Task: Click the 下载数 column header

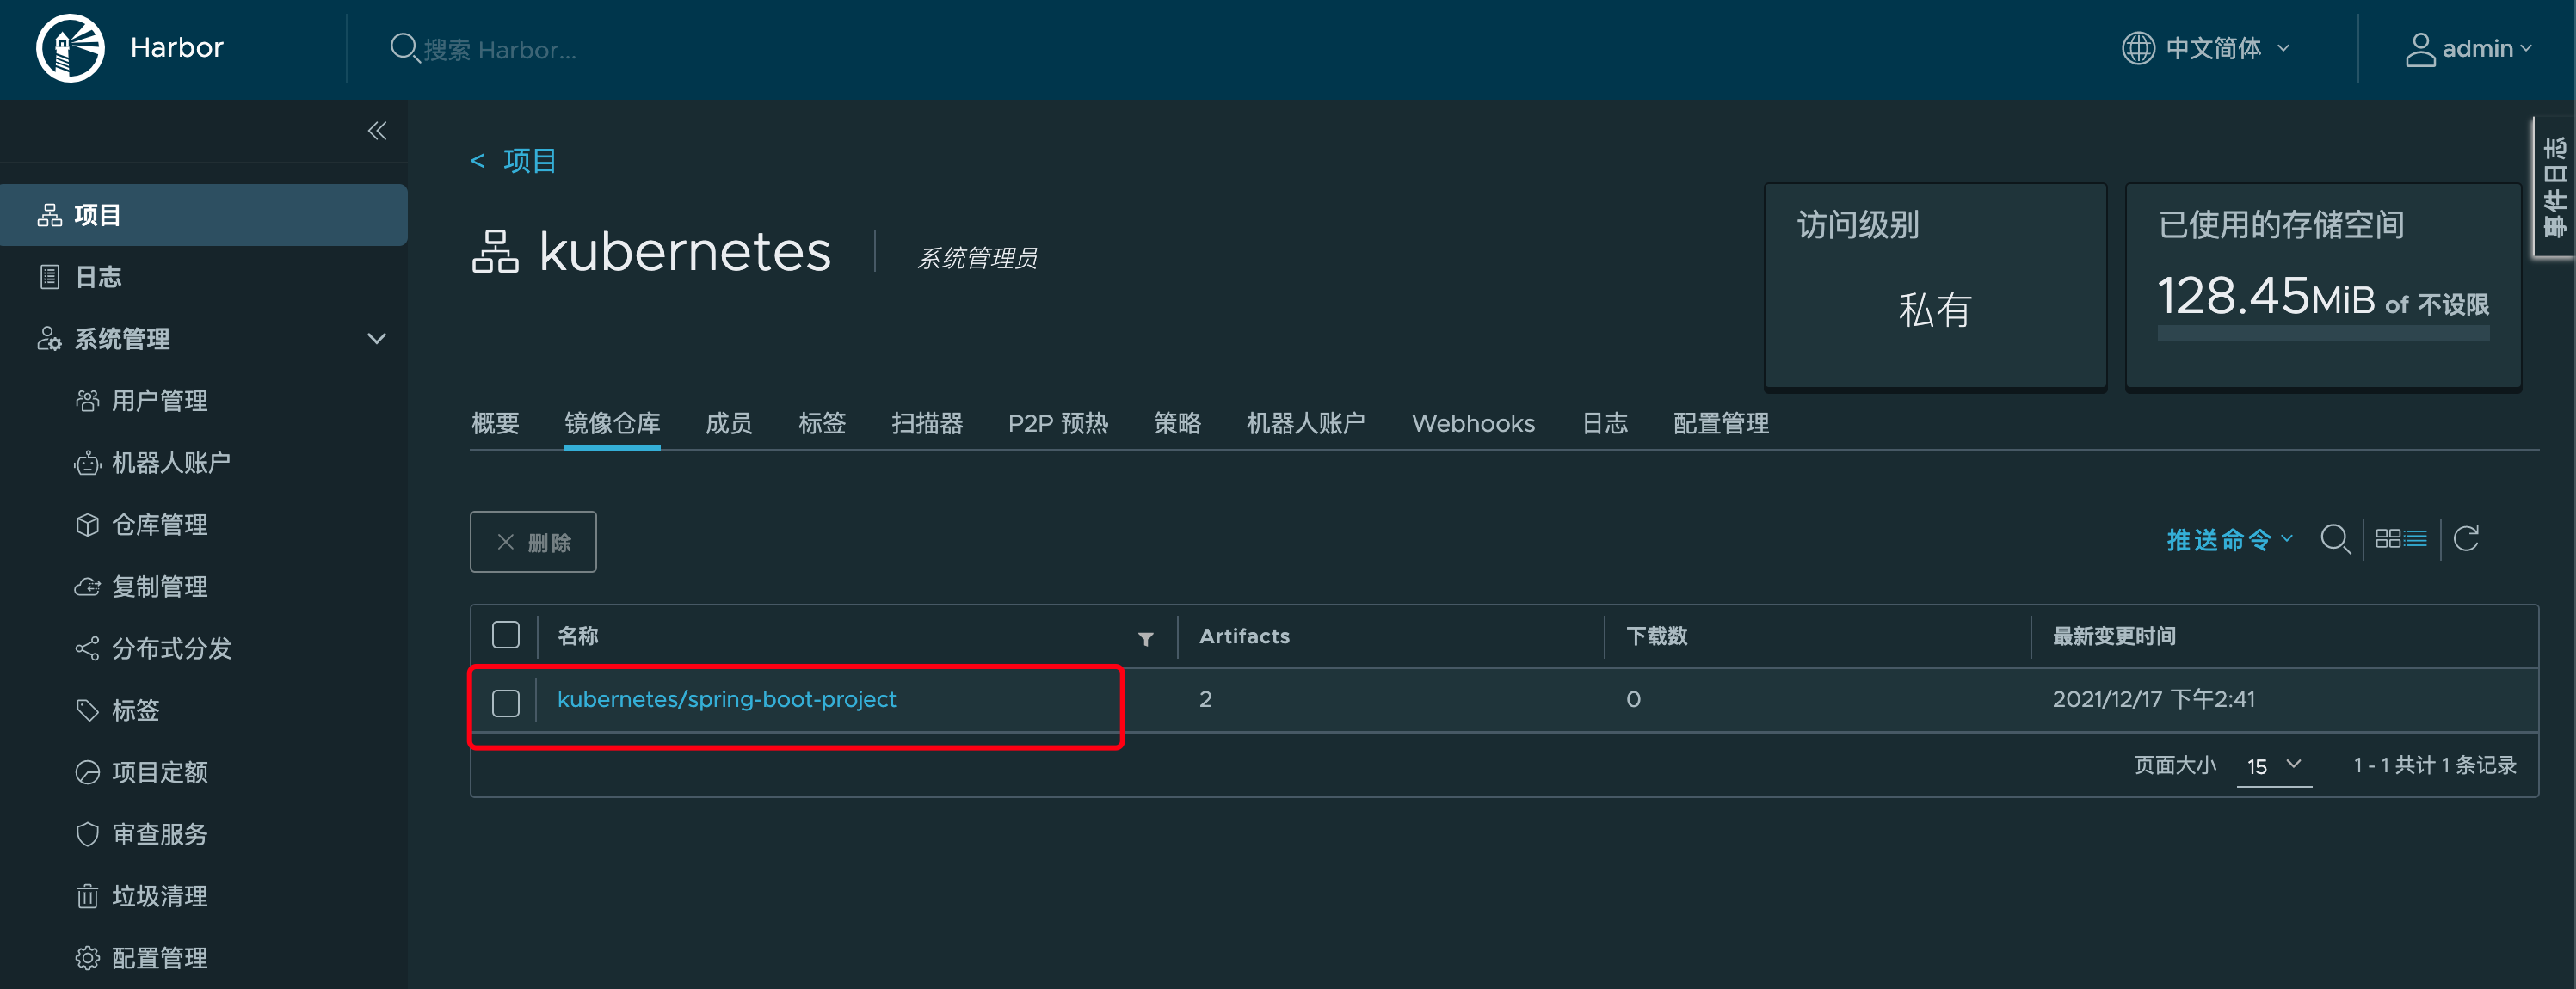Action: coord(1656,636)
